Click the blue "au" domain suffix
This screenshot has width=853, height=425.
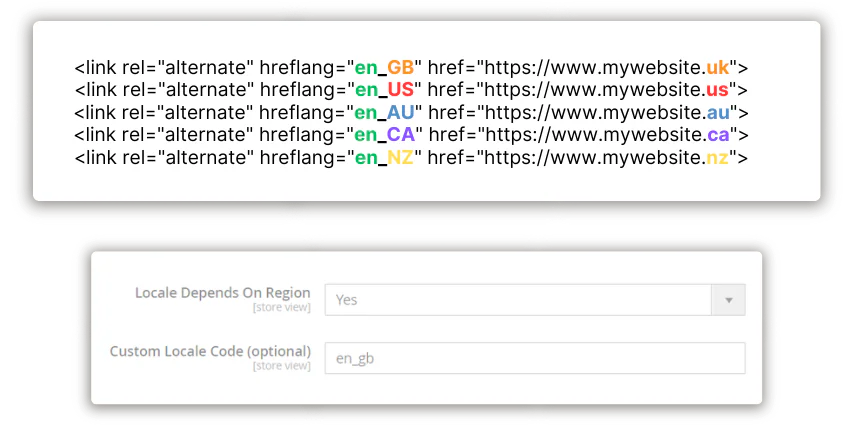717,112
